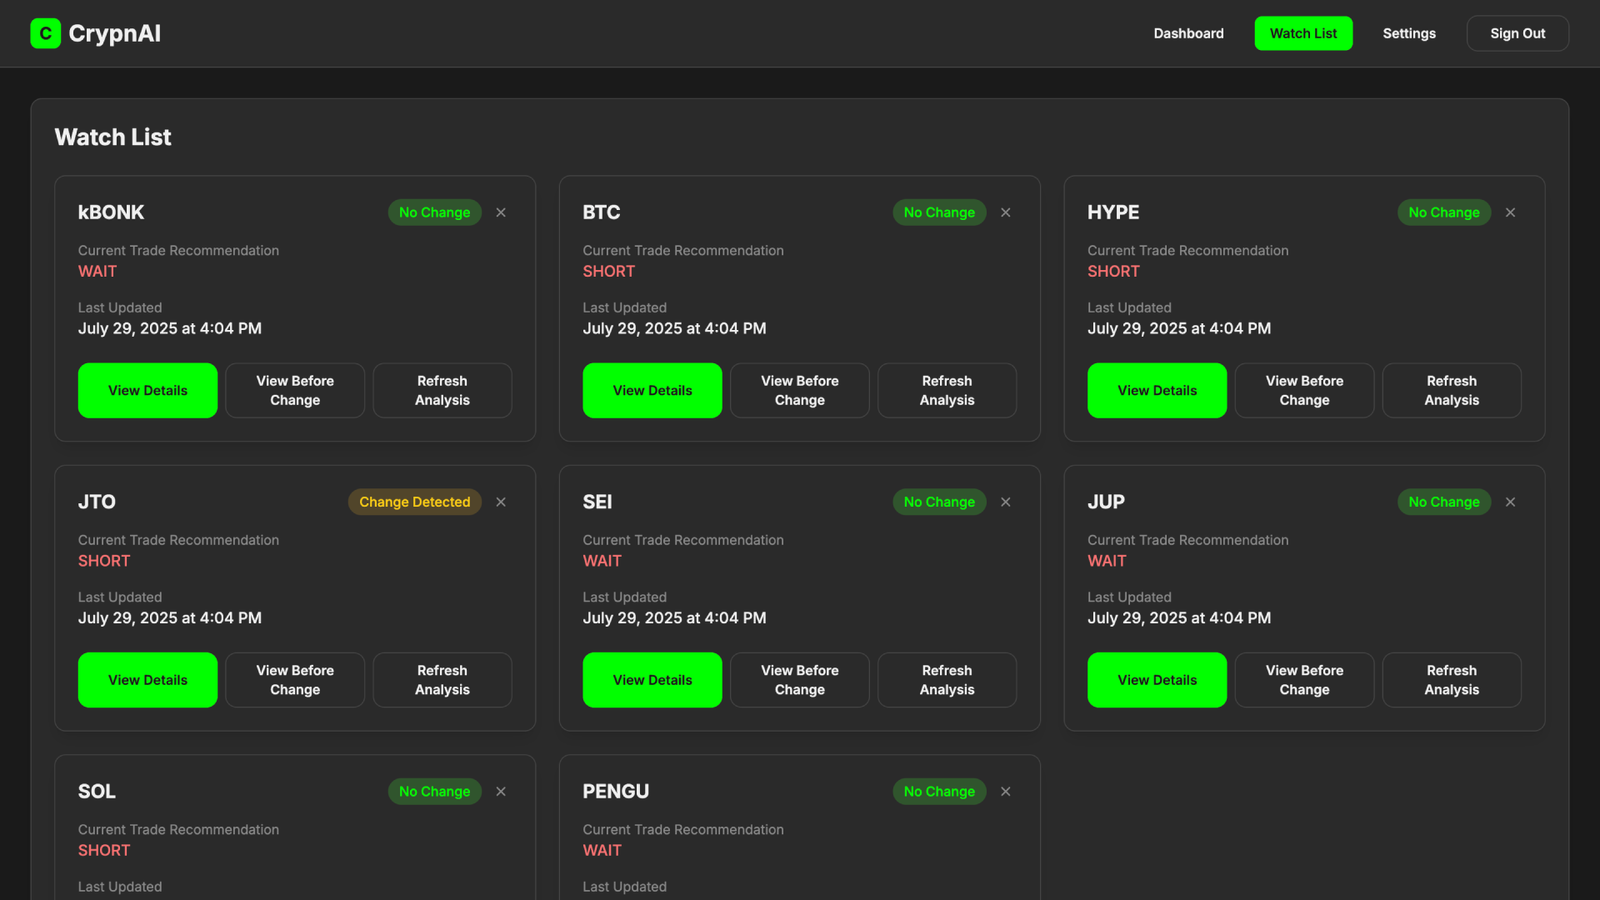This screenshot has width=1600, height=900.
Task: View Details for kBONK
Action: click(x=148, y=390)
